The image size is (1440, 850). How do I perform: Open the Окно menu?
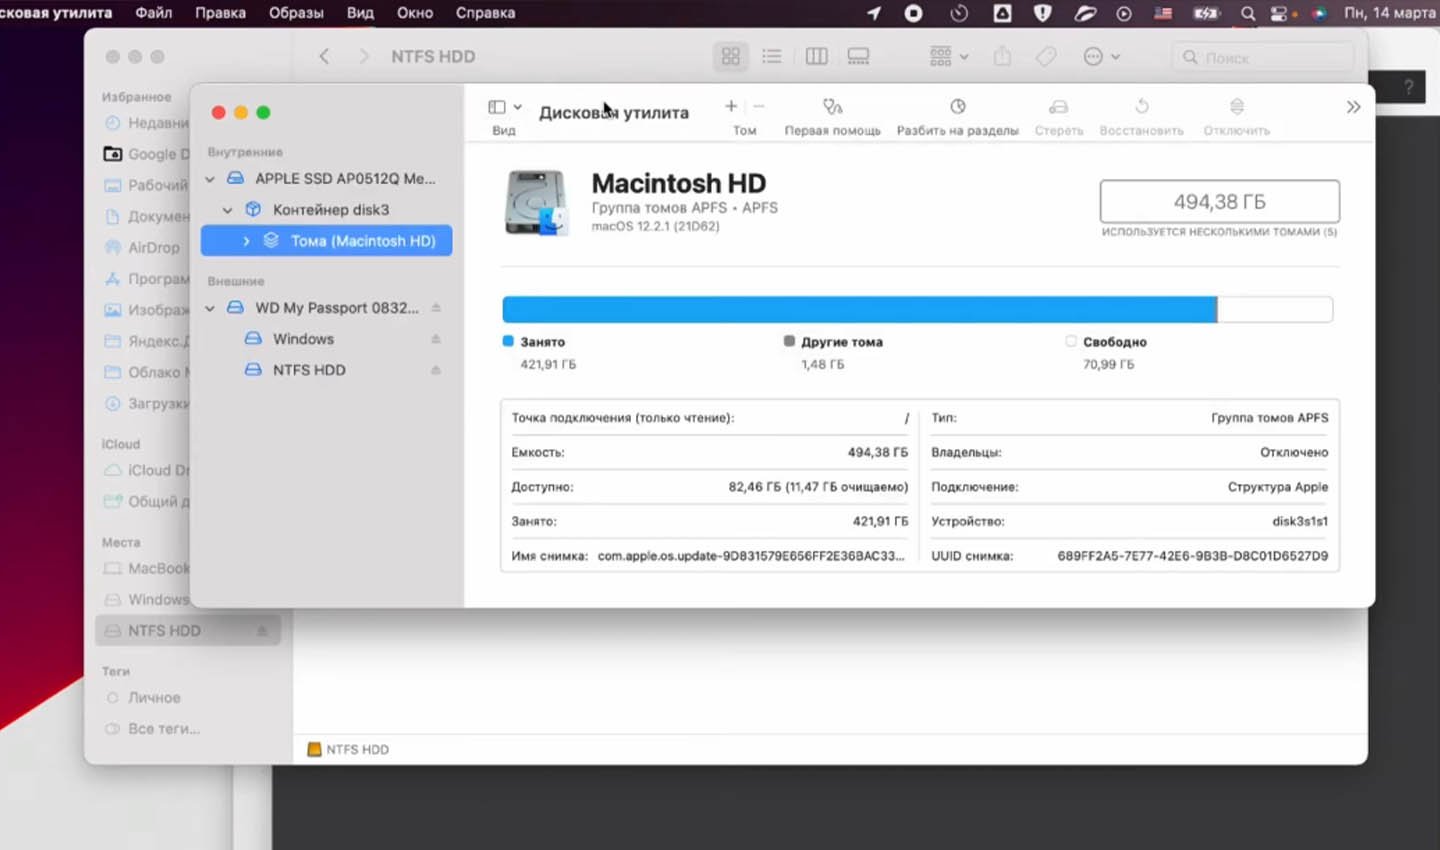pyautogui.click(x=415, y=13)
